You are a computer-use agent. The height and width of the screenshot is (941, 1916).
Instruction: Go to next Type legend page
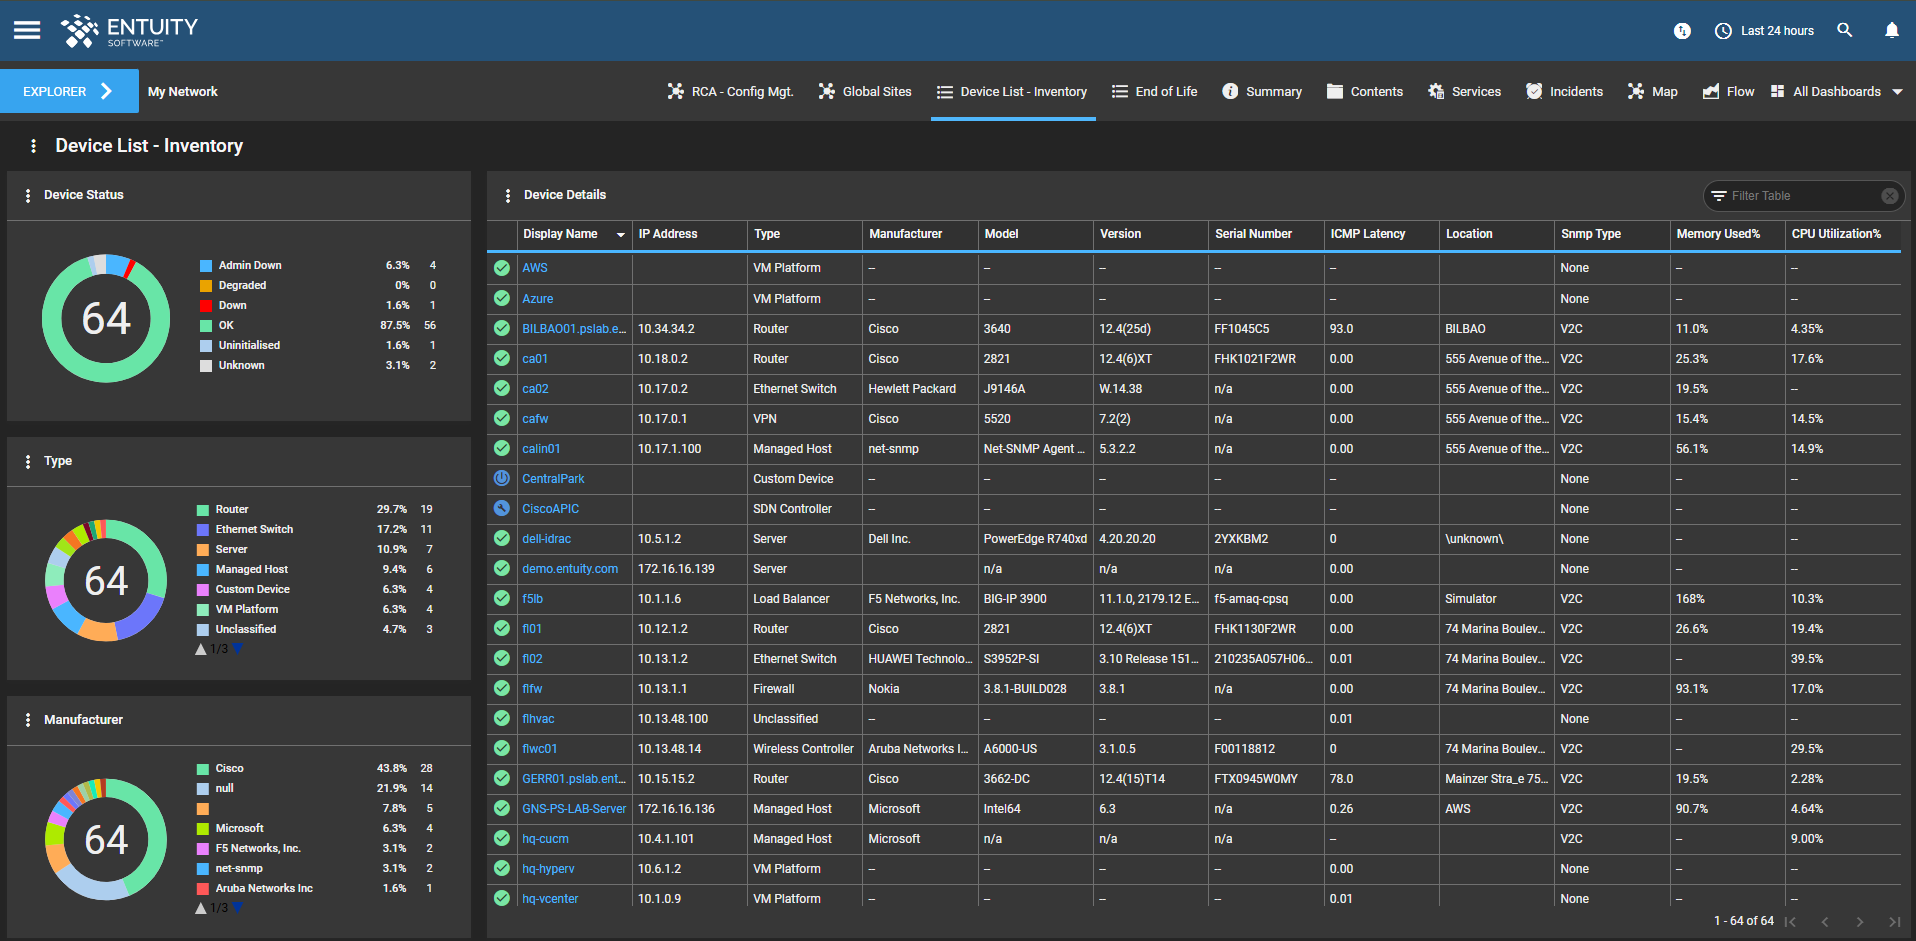click(x=238, y=649)
